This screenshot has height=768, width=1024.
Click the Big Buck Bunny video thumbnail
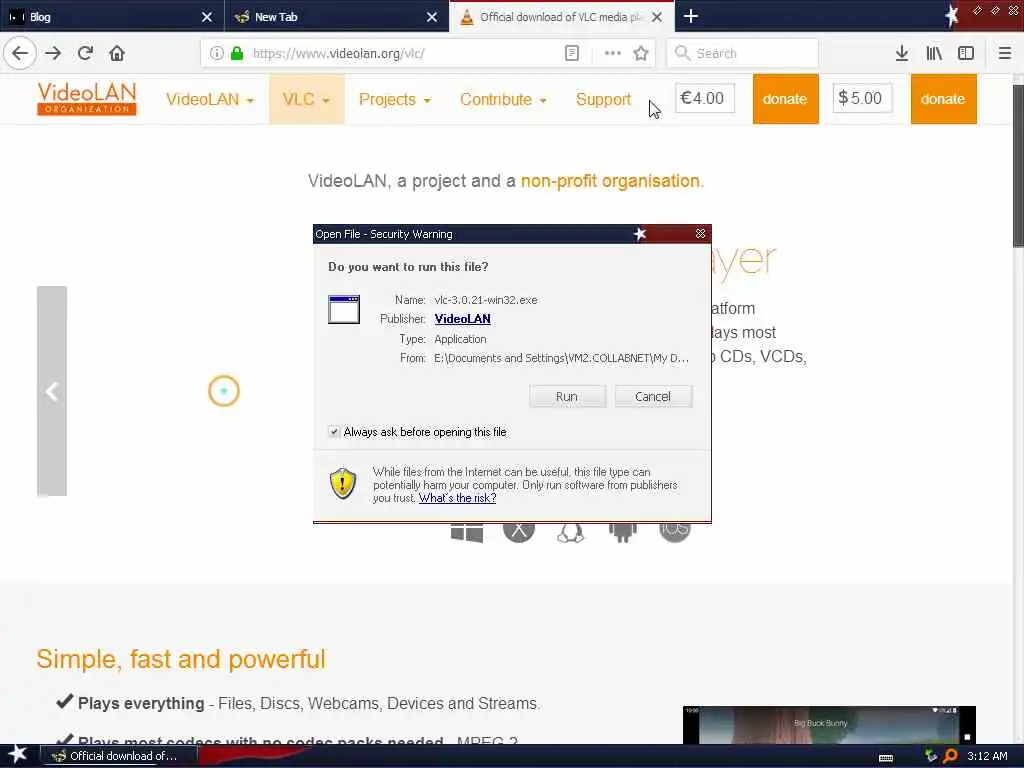[829, 724]
